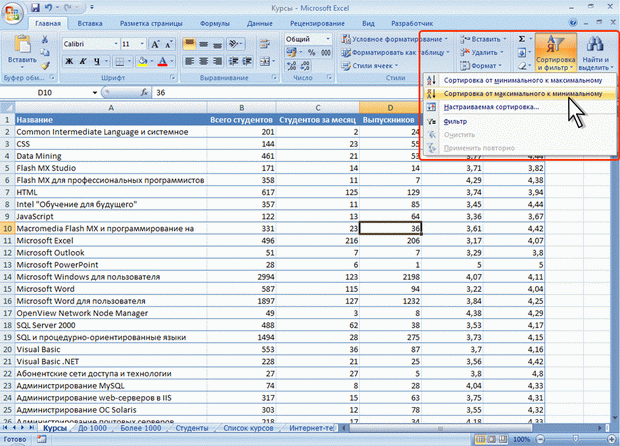The width and height of the screenshot is (620, 446).
Task: Open the Разметка страницы tab
Action: pyautogui.click(x=151, y=23)
